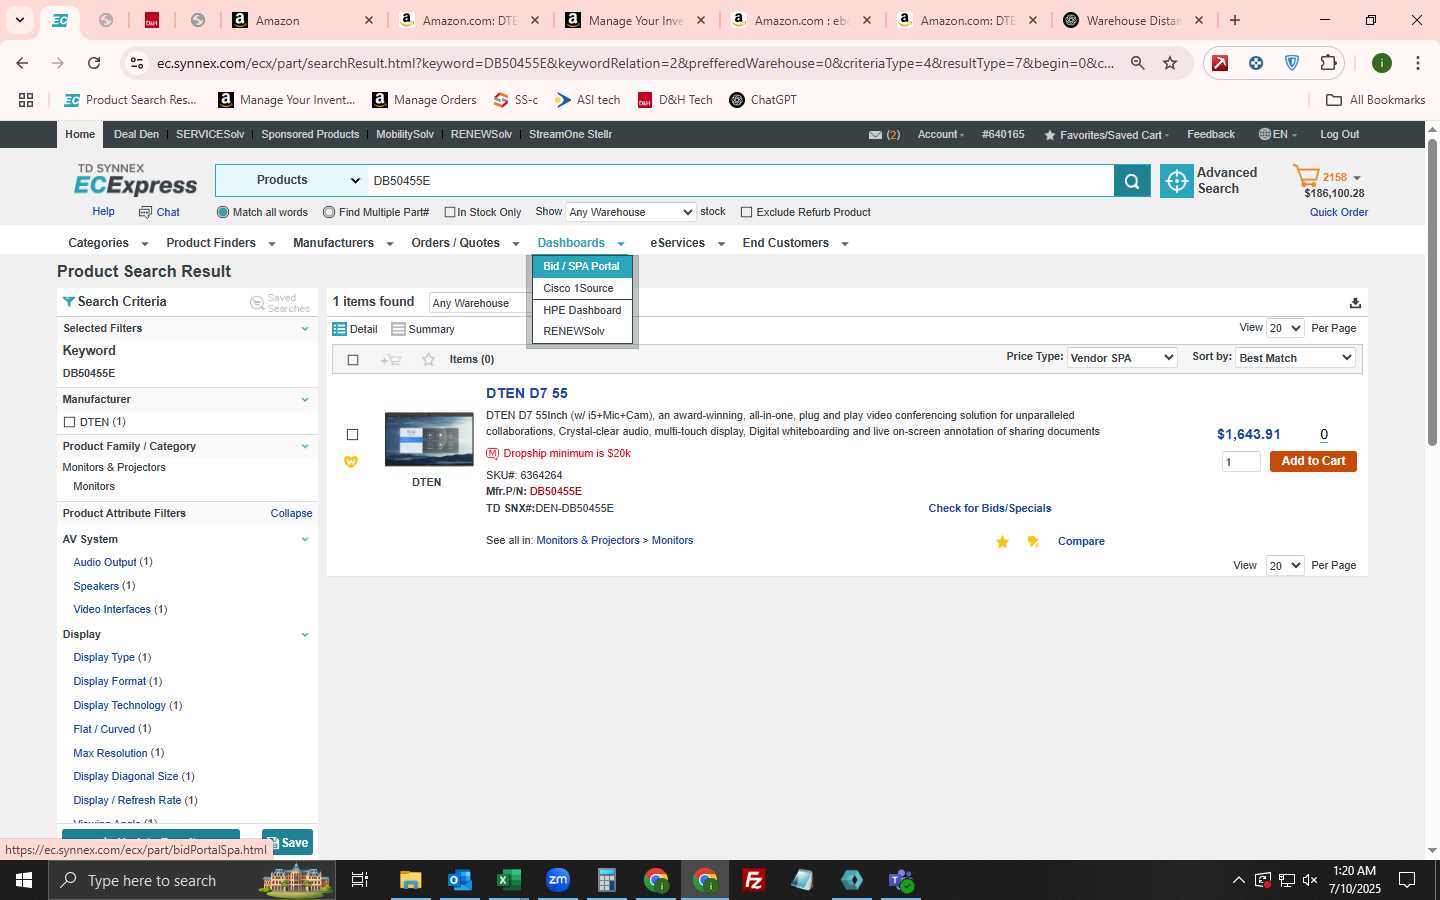Choose Bid / SPA Portal from Dashboards menu
1440x900 pixels.
[x=582, y=266]
